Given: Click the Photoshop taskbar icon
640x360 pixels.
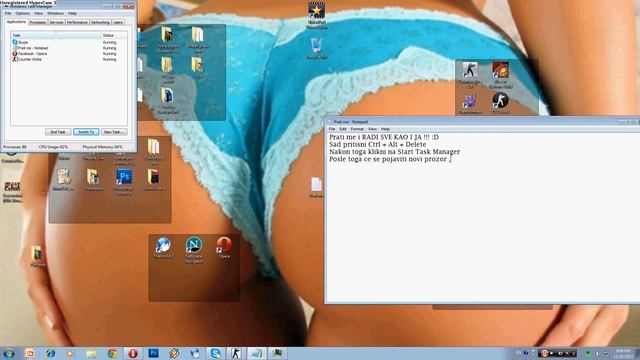Looking at the screenshot, I should point(153,353).
